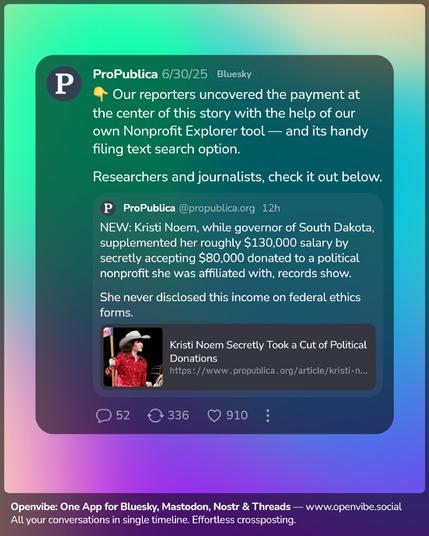Click the pointing-down hand emoji

pos(100,95)
